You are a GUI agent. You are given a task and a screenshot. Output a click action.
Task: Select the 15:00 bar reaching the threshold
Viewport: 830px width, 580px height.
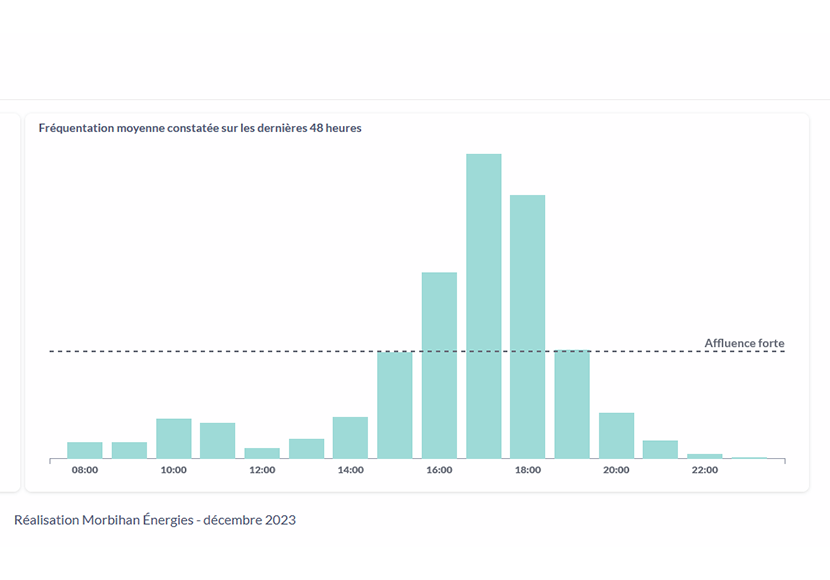click(395, 405)
